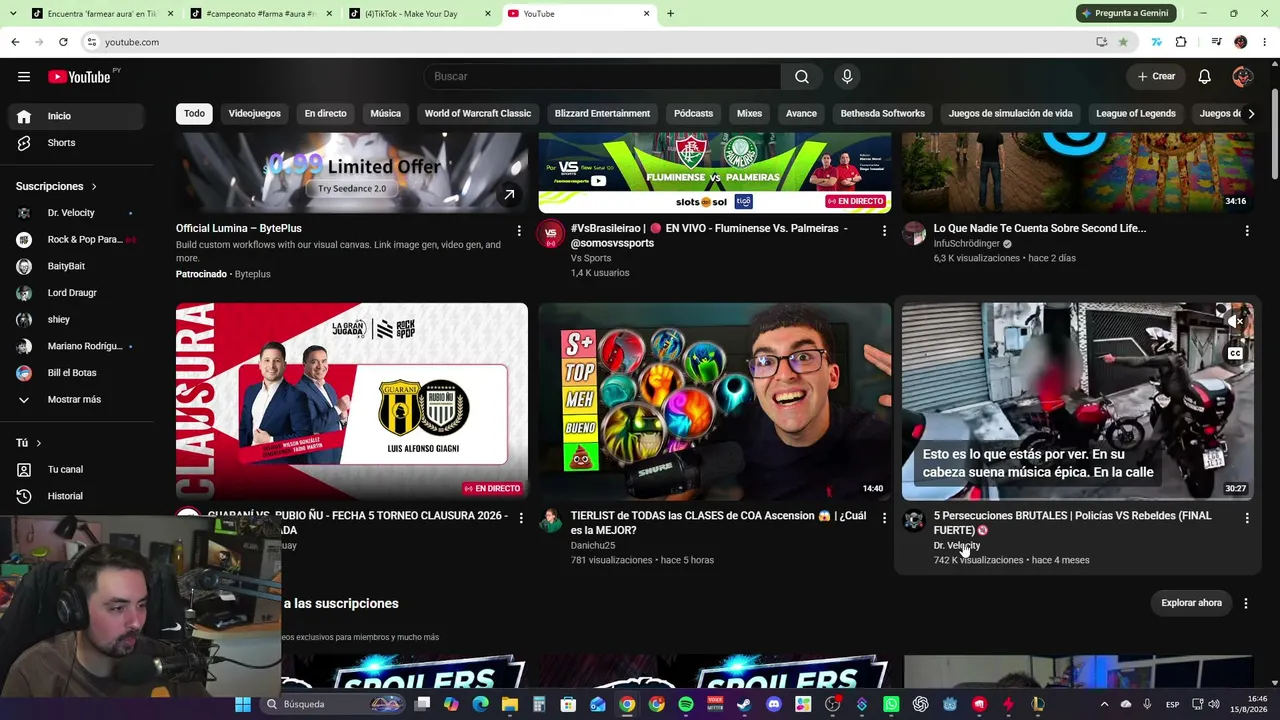The width and height of the screenshot is (1280, 720).
Task: Go to the YouTube logo home link
Action: click(x=79, y=77)
